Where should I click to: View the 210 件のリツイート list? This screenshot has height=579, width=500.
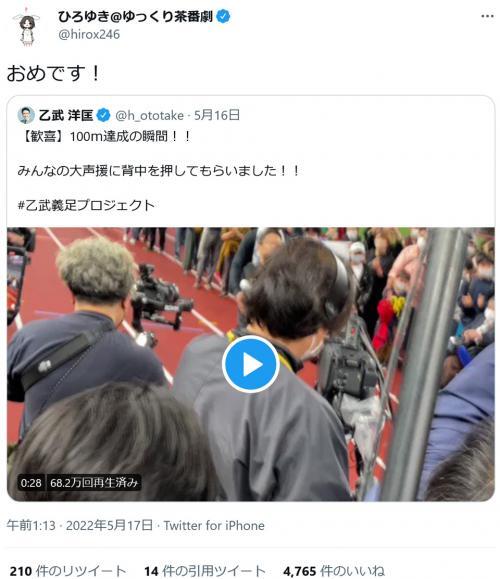coord(68,571)
